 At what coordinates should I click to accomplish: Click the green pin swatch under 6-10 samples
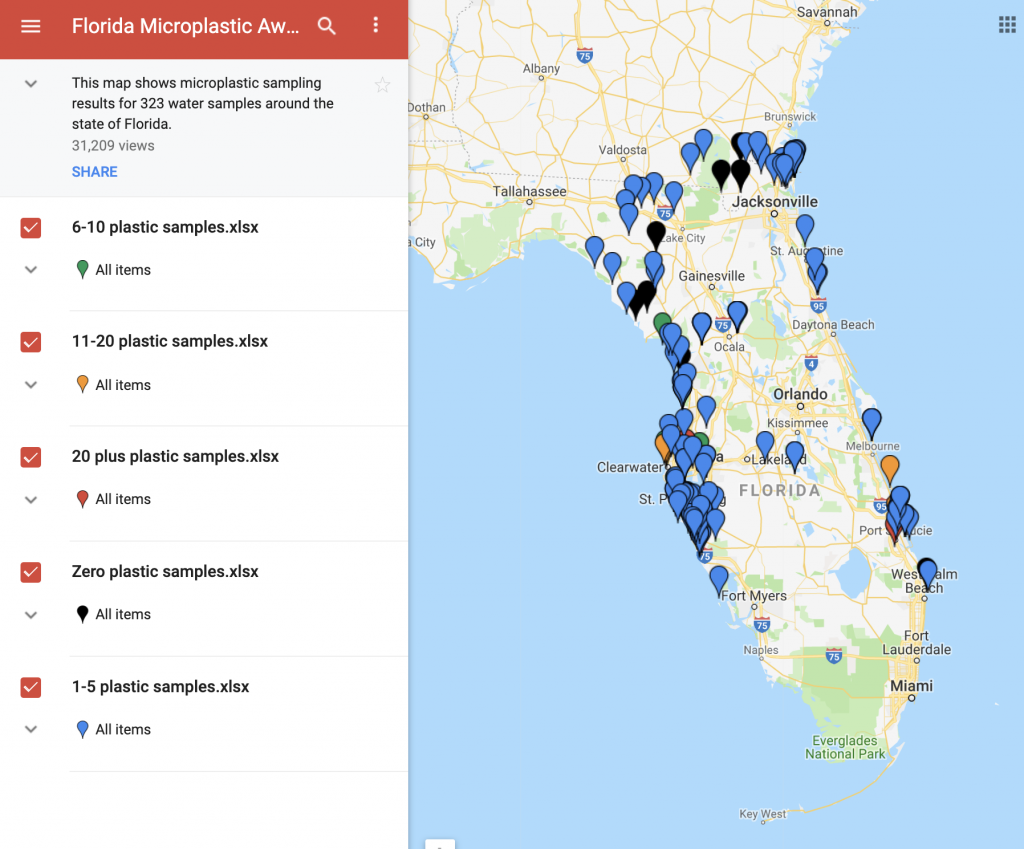click(83, 269)
